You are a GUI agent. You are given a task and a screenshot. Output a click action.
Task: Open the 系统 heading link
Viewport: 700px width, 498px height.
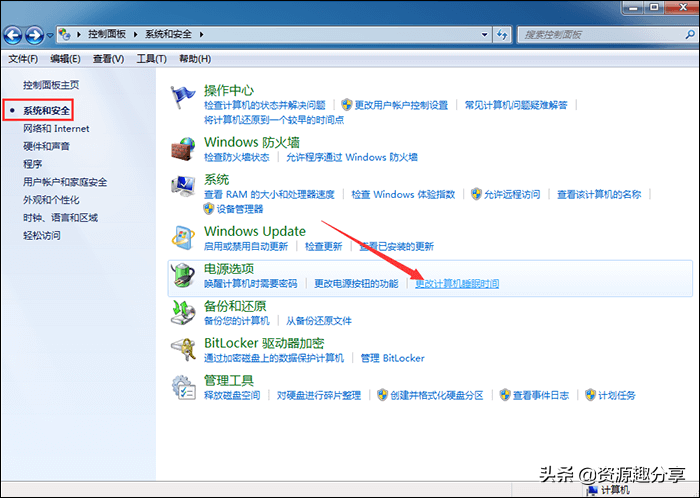point(217,179)
